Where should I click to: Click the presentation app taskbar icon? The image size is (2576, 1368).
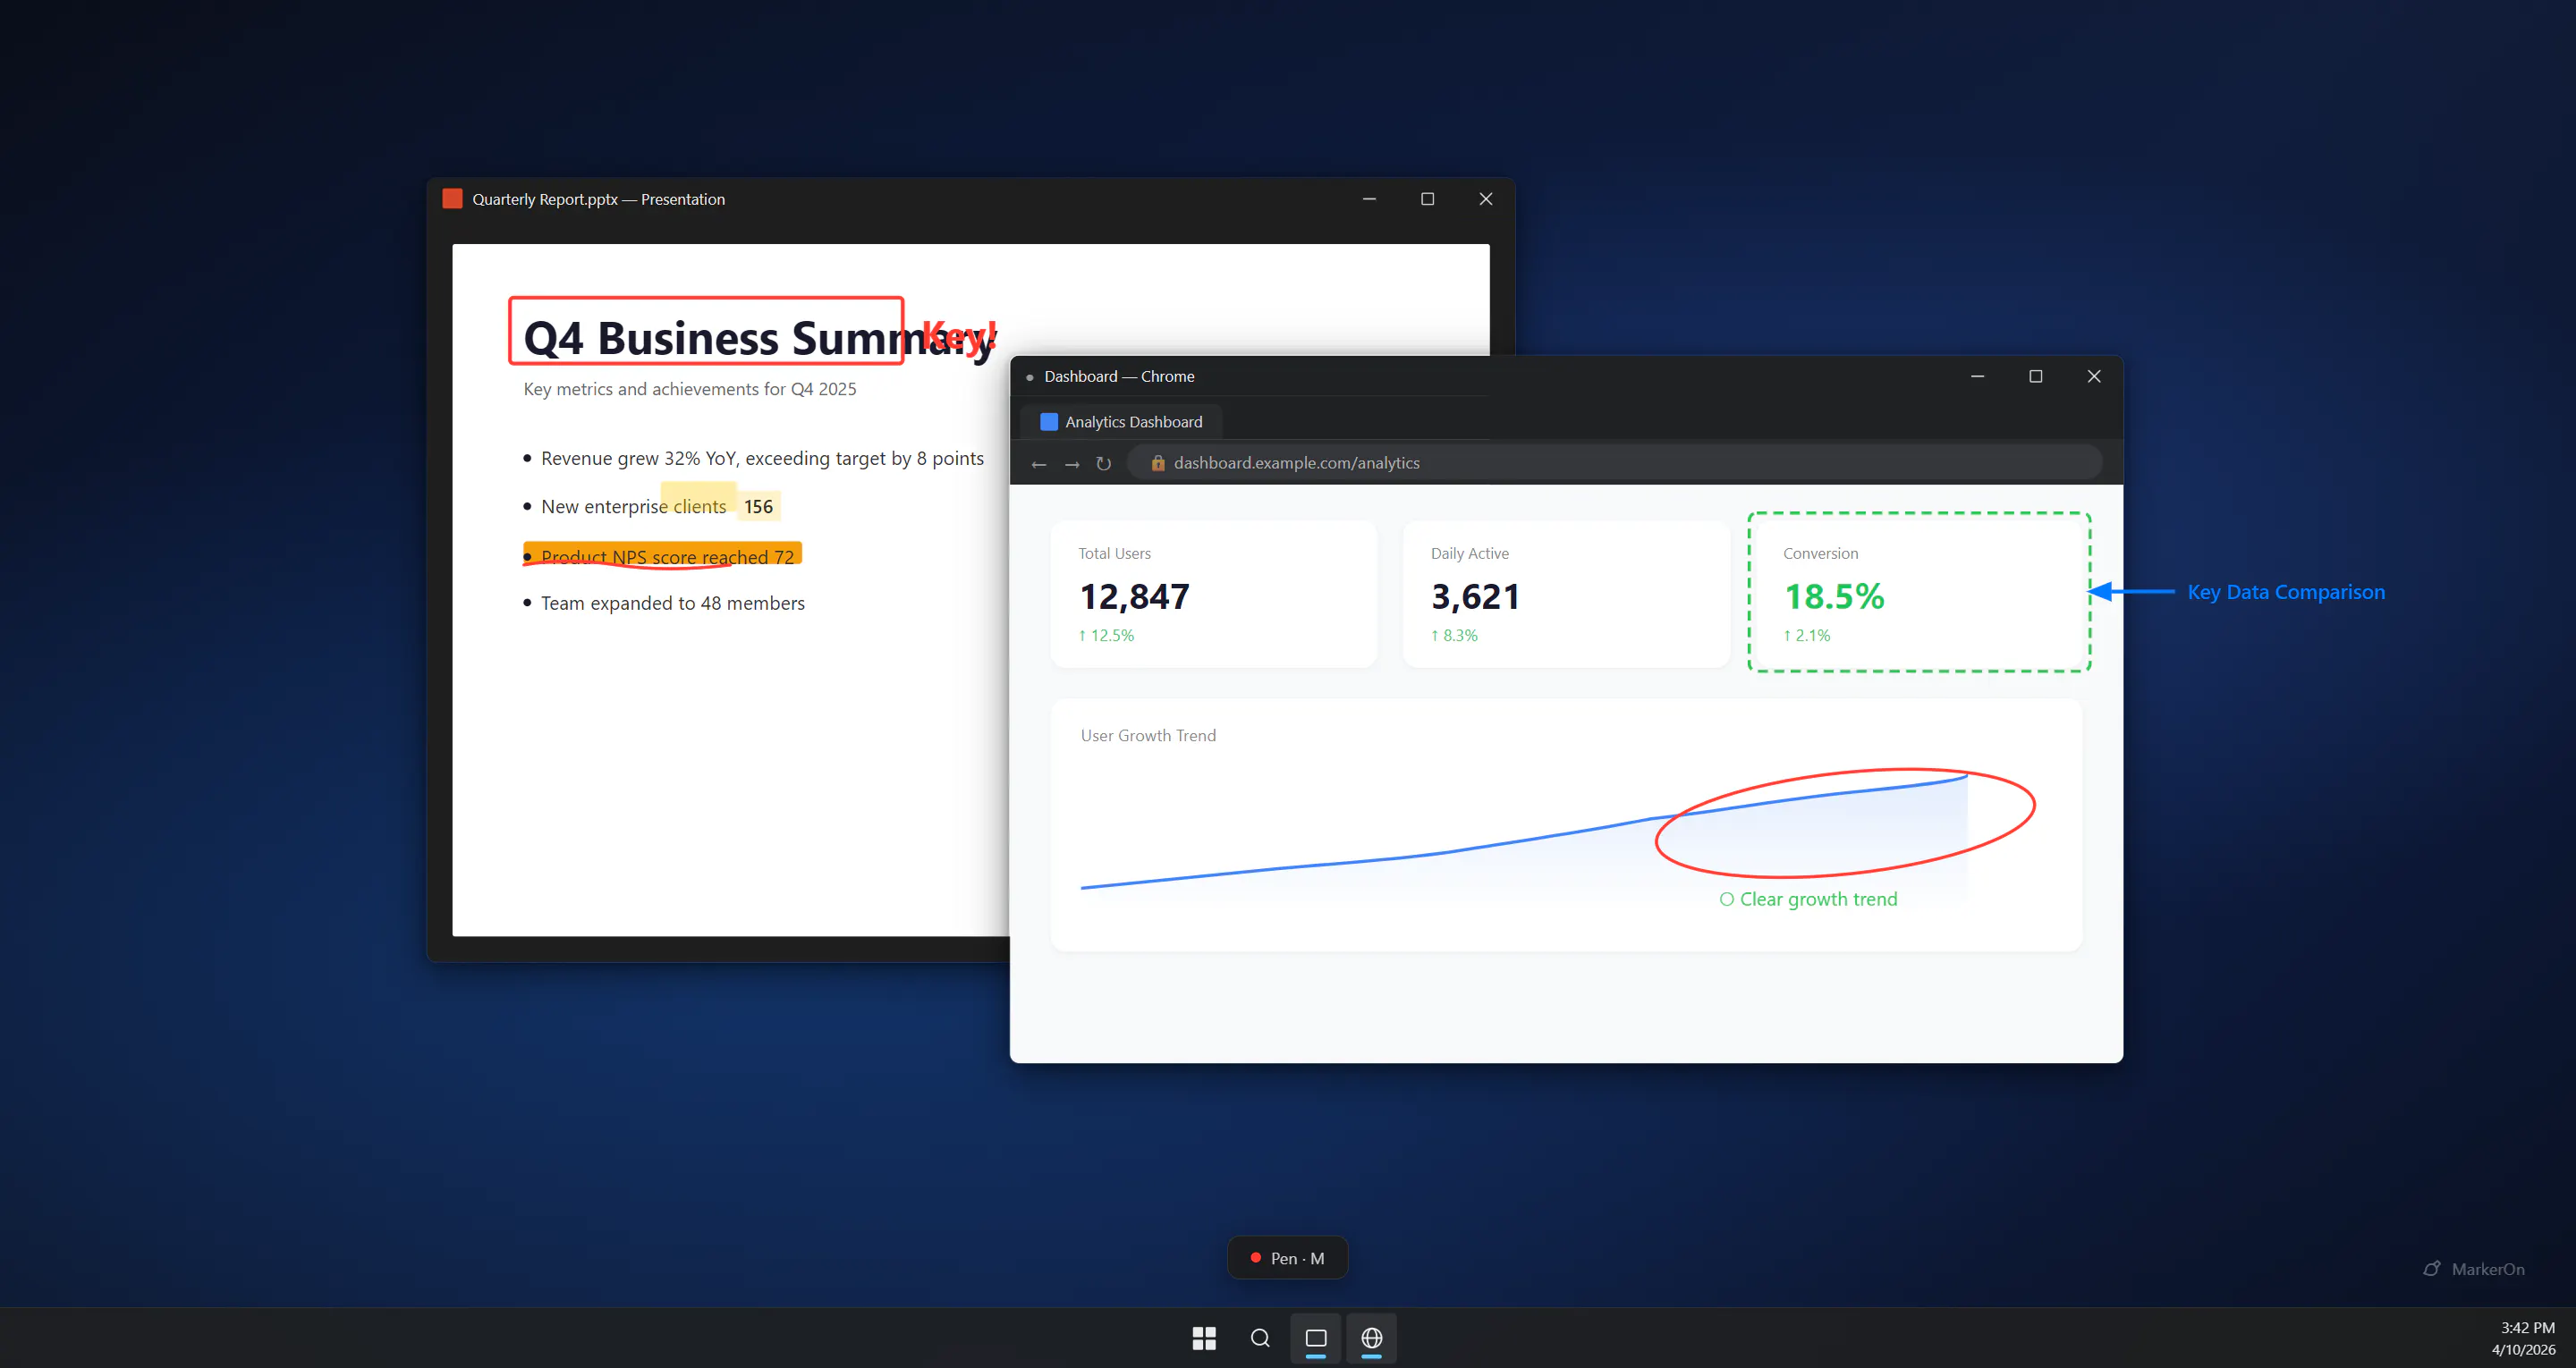coord(1316,1338)
